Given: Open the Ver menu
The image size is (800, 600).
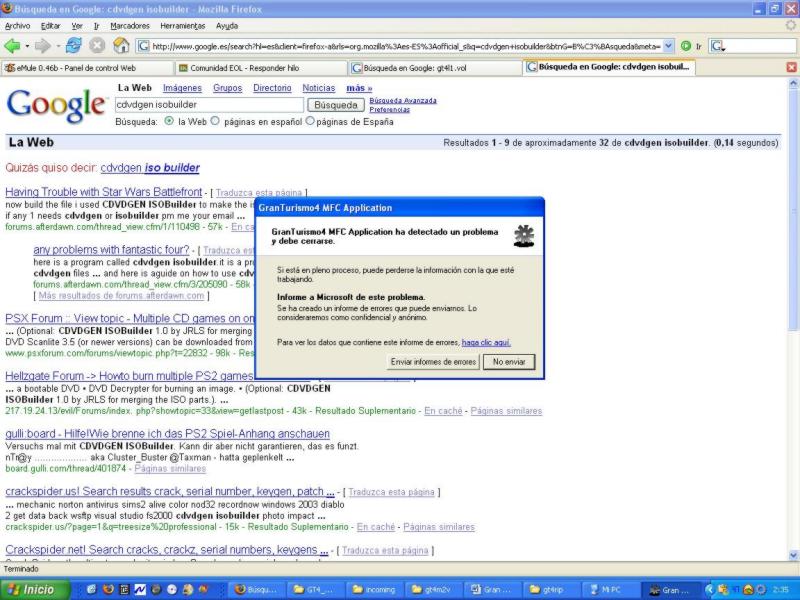Looking at the screenshot, I should coord(77,26).
